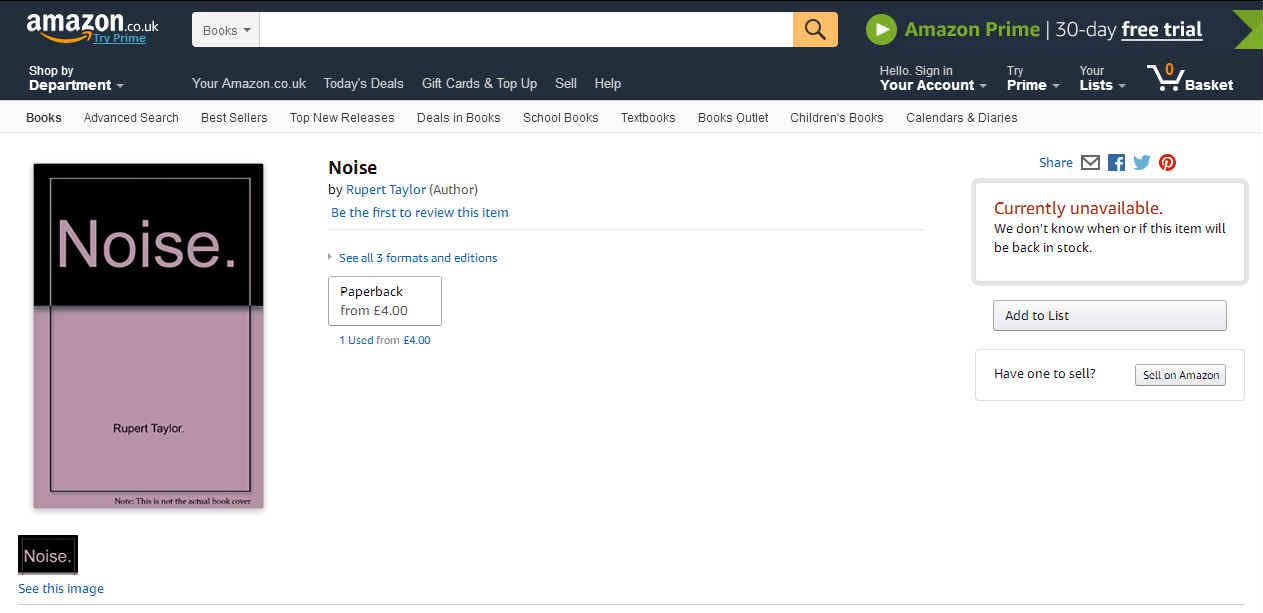Screen dimensions: 1263x613
Task: Go to Today's Deals
Action: [364, 84]
